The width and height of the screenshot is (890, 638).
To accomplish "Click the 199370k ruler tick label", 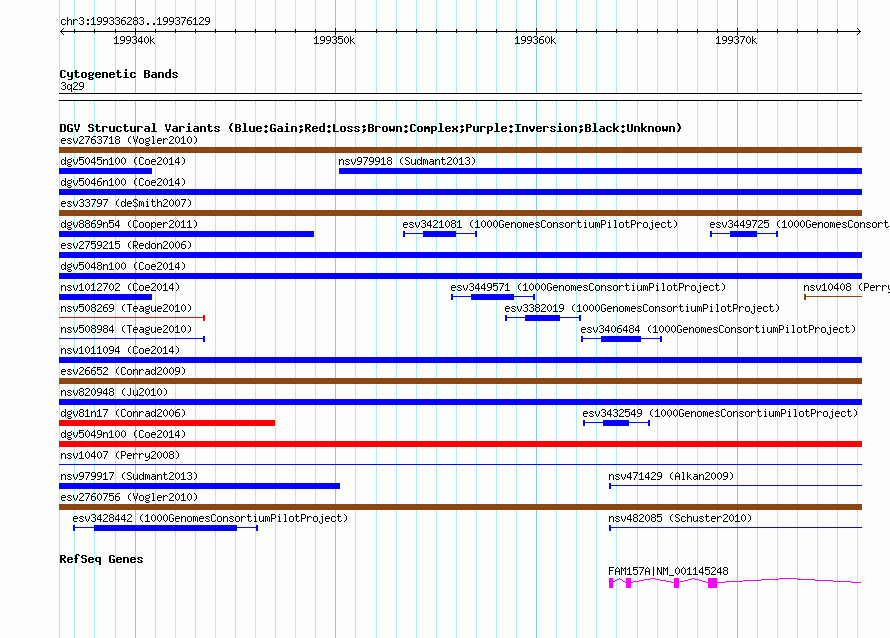I will [x=736, y=40].
